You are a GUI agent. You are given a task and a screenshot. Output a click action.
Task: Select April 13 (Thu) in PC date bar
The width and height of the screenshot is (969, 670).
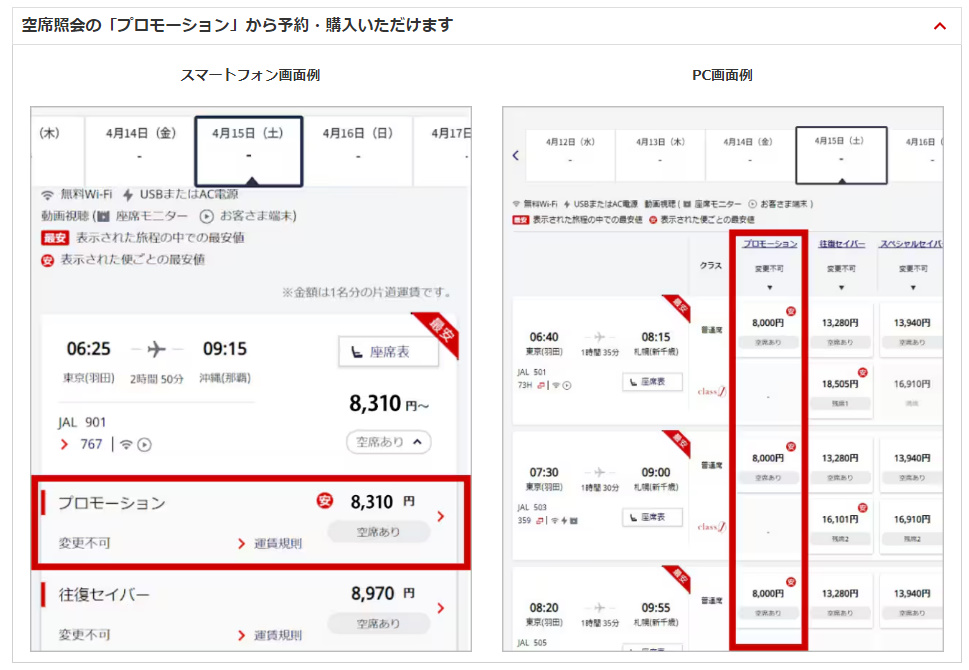point(660,152)
